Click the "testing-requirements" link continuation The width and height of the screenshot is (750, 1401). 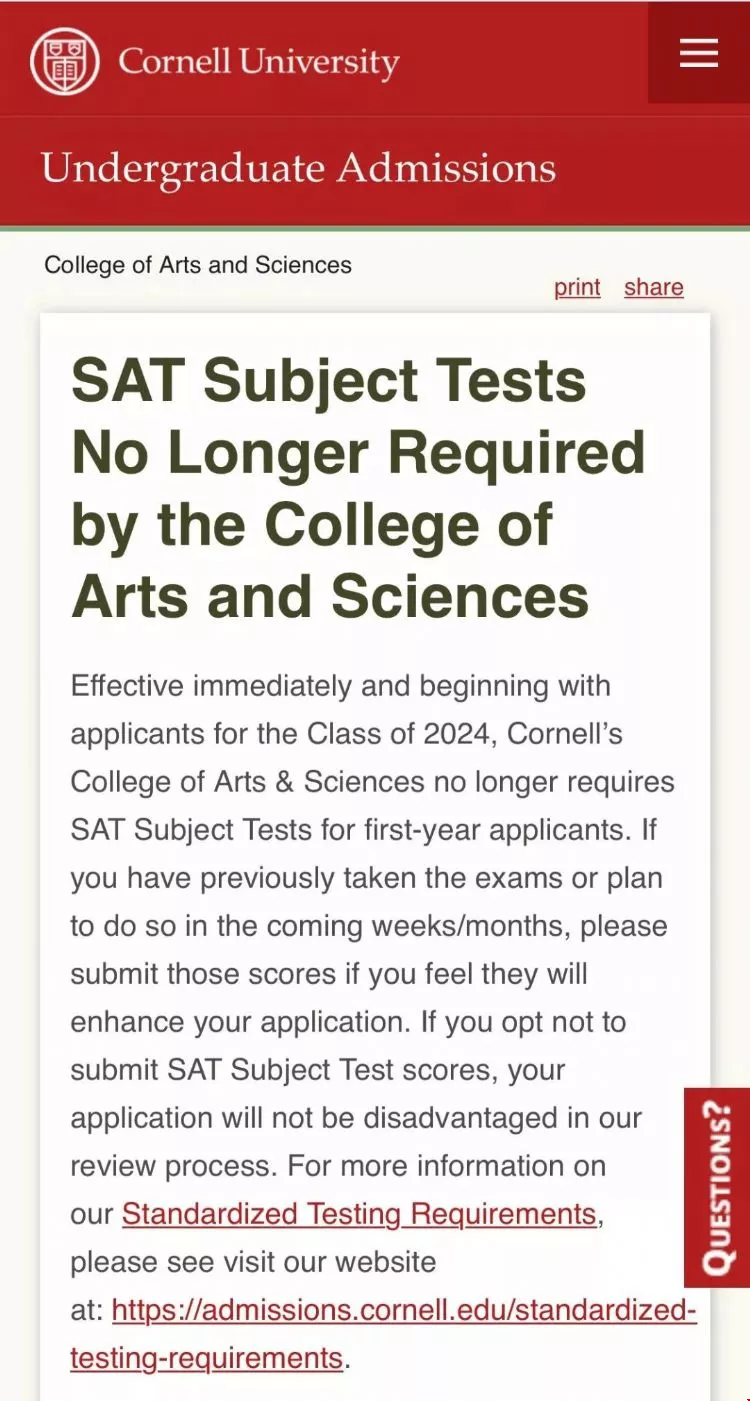point(207,1358)
